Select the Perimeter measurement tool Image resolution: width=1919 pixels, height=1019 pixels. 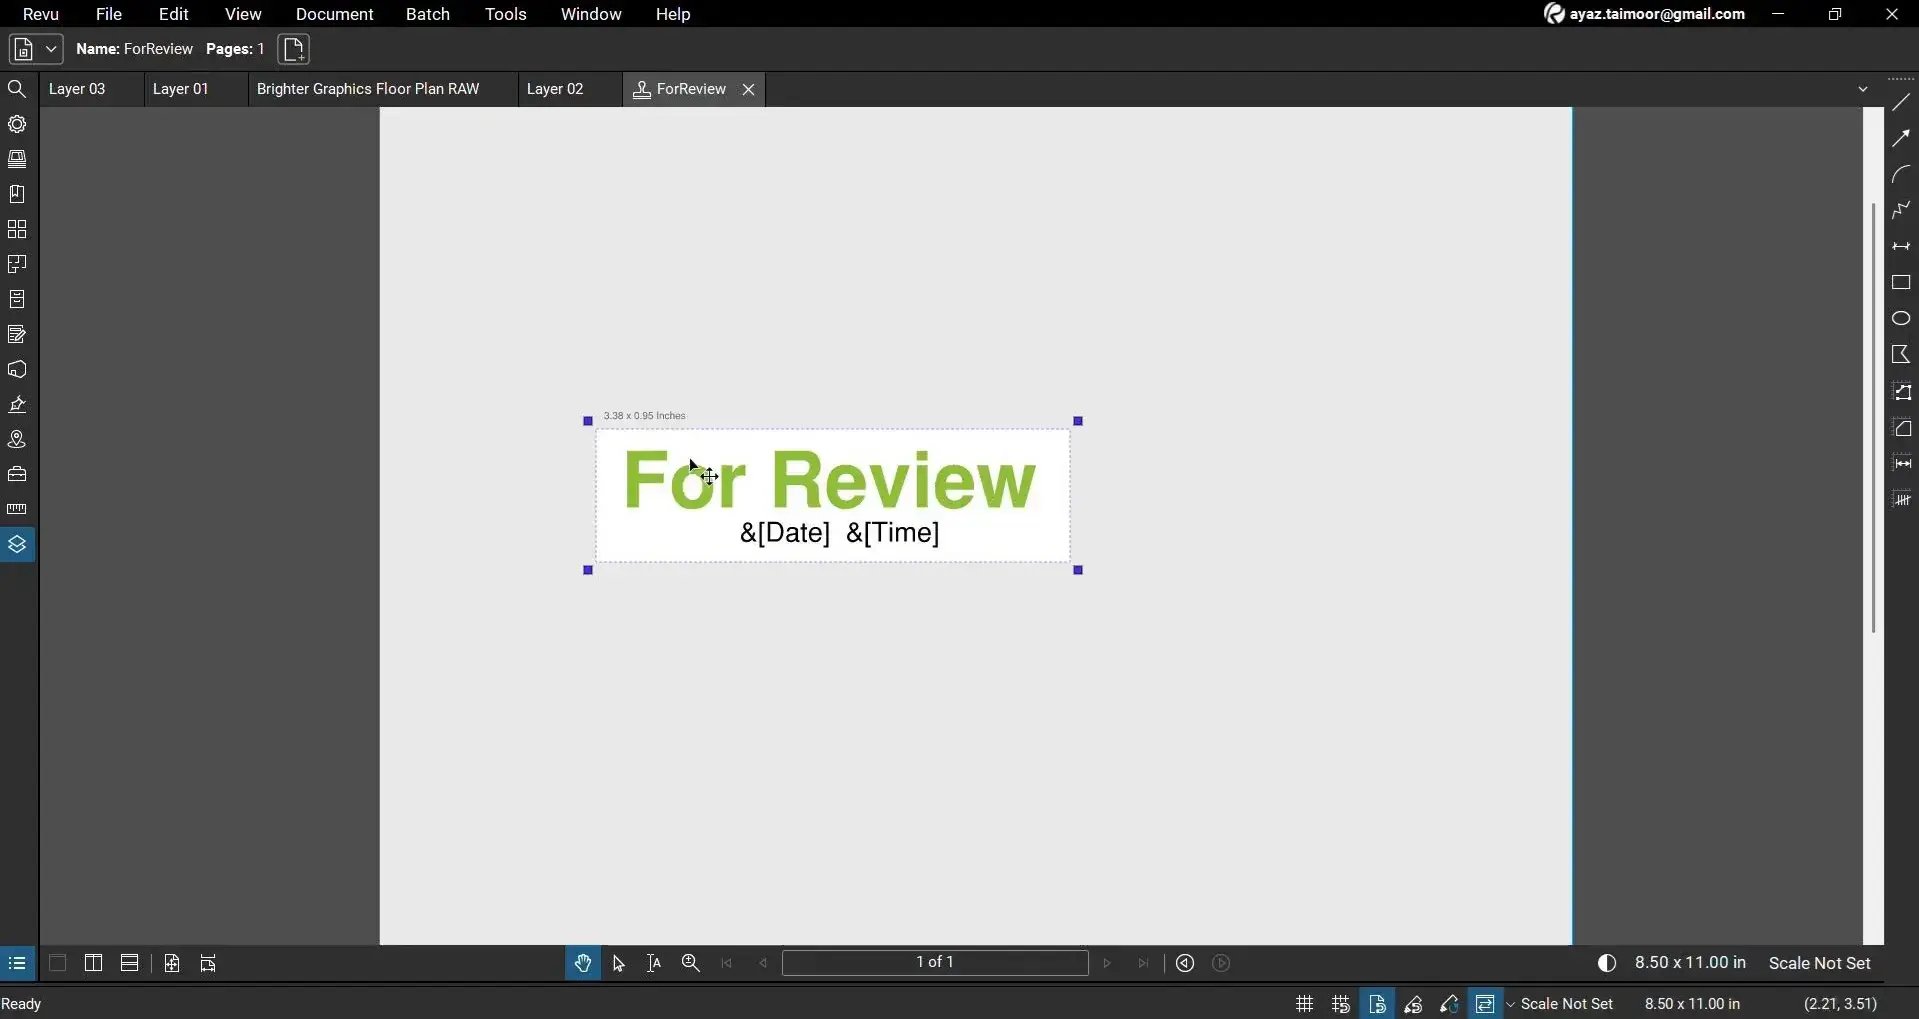coord(1901,391)
